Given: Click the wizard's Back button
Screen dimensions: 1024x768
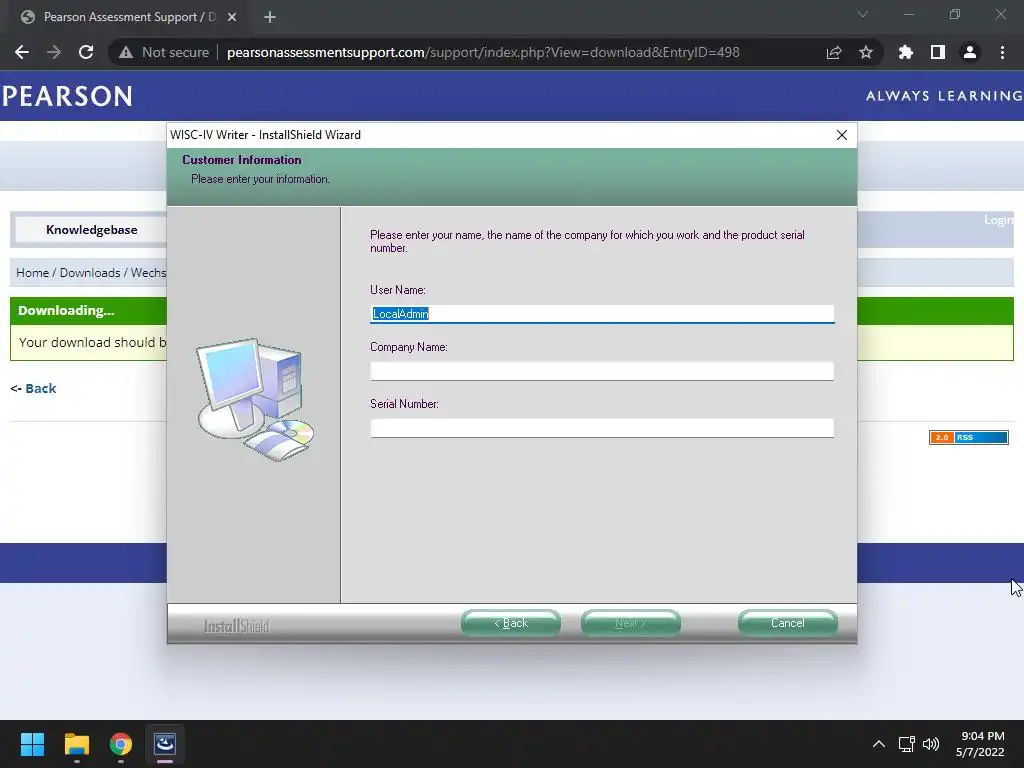Looking at the screenshot, I should pos(511,623).
